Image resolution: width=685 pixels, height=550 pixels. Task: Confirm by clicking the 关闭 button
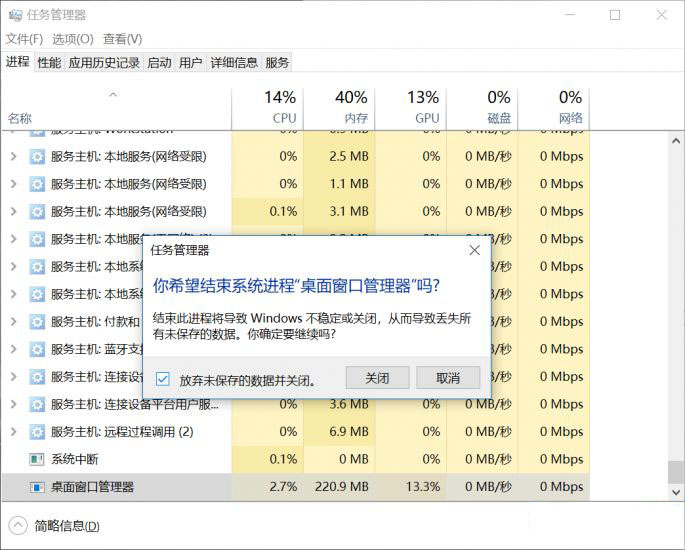pos(377,378)
